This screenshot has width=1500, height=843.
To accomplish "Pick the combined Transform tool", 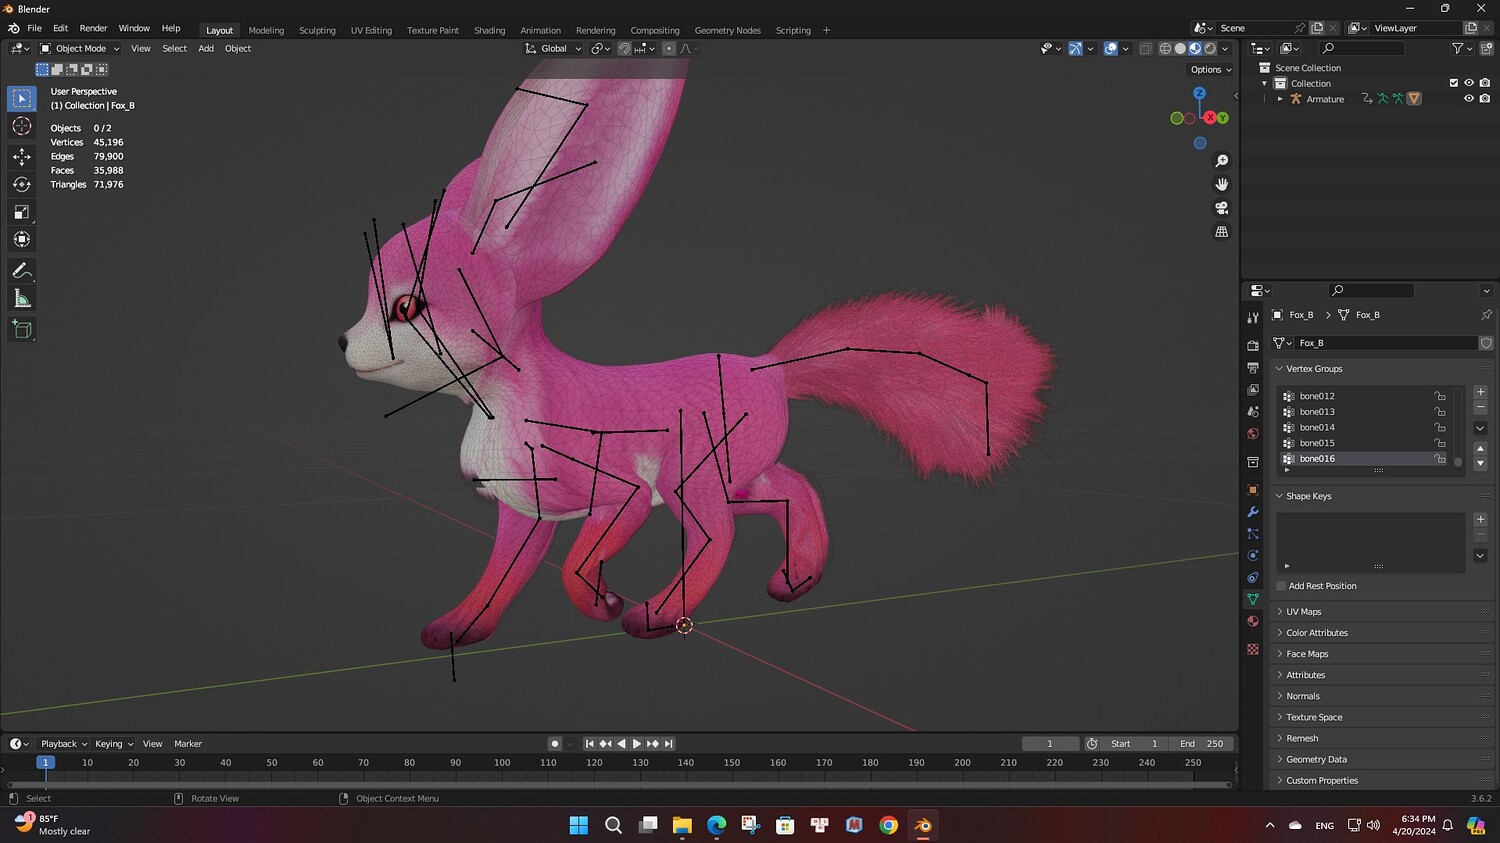I will (22, 239).
